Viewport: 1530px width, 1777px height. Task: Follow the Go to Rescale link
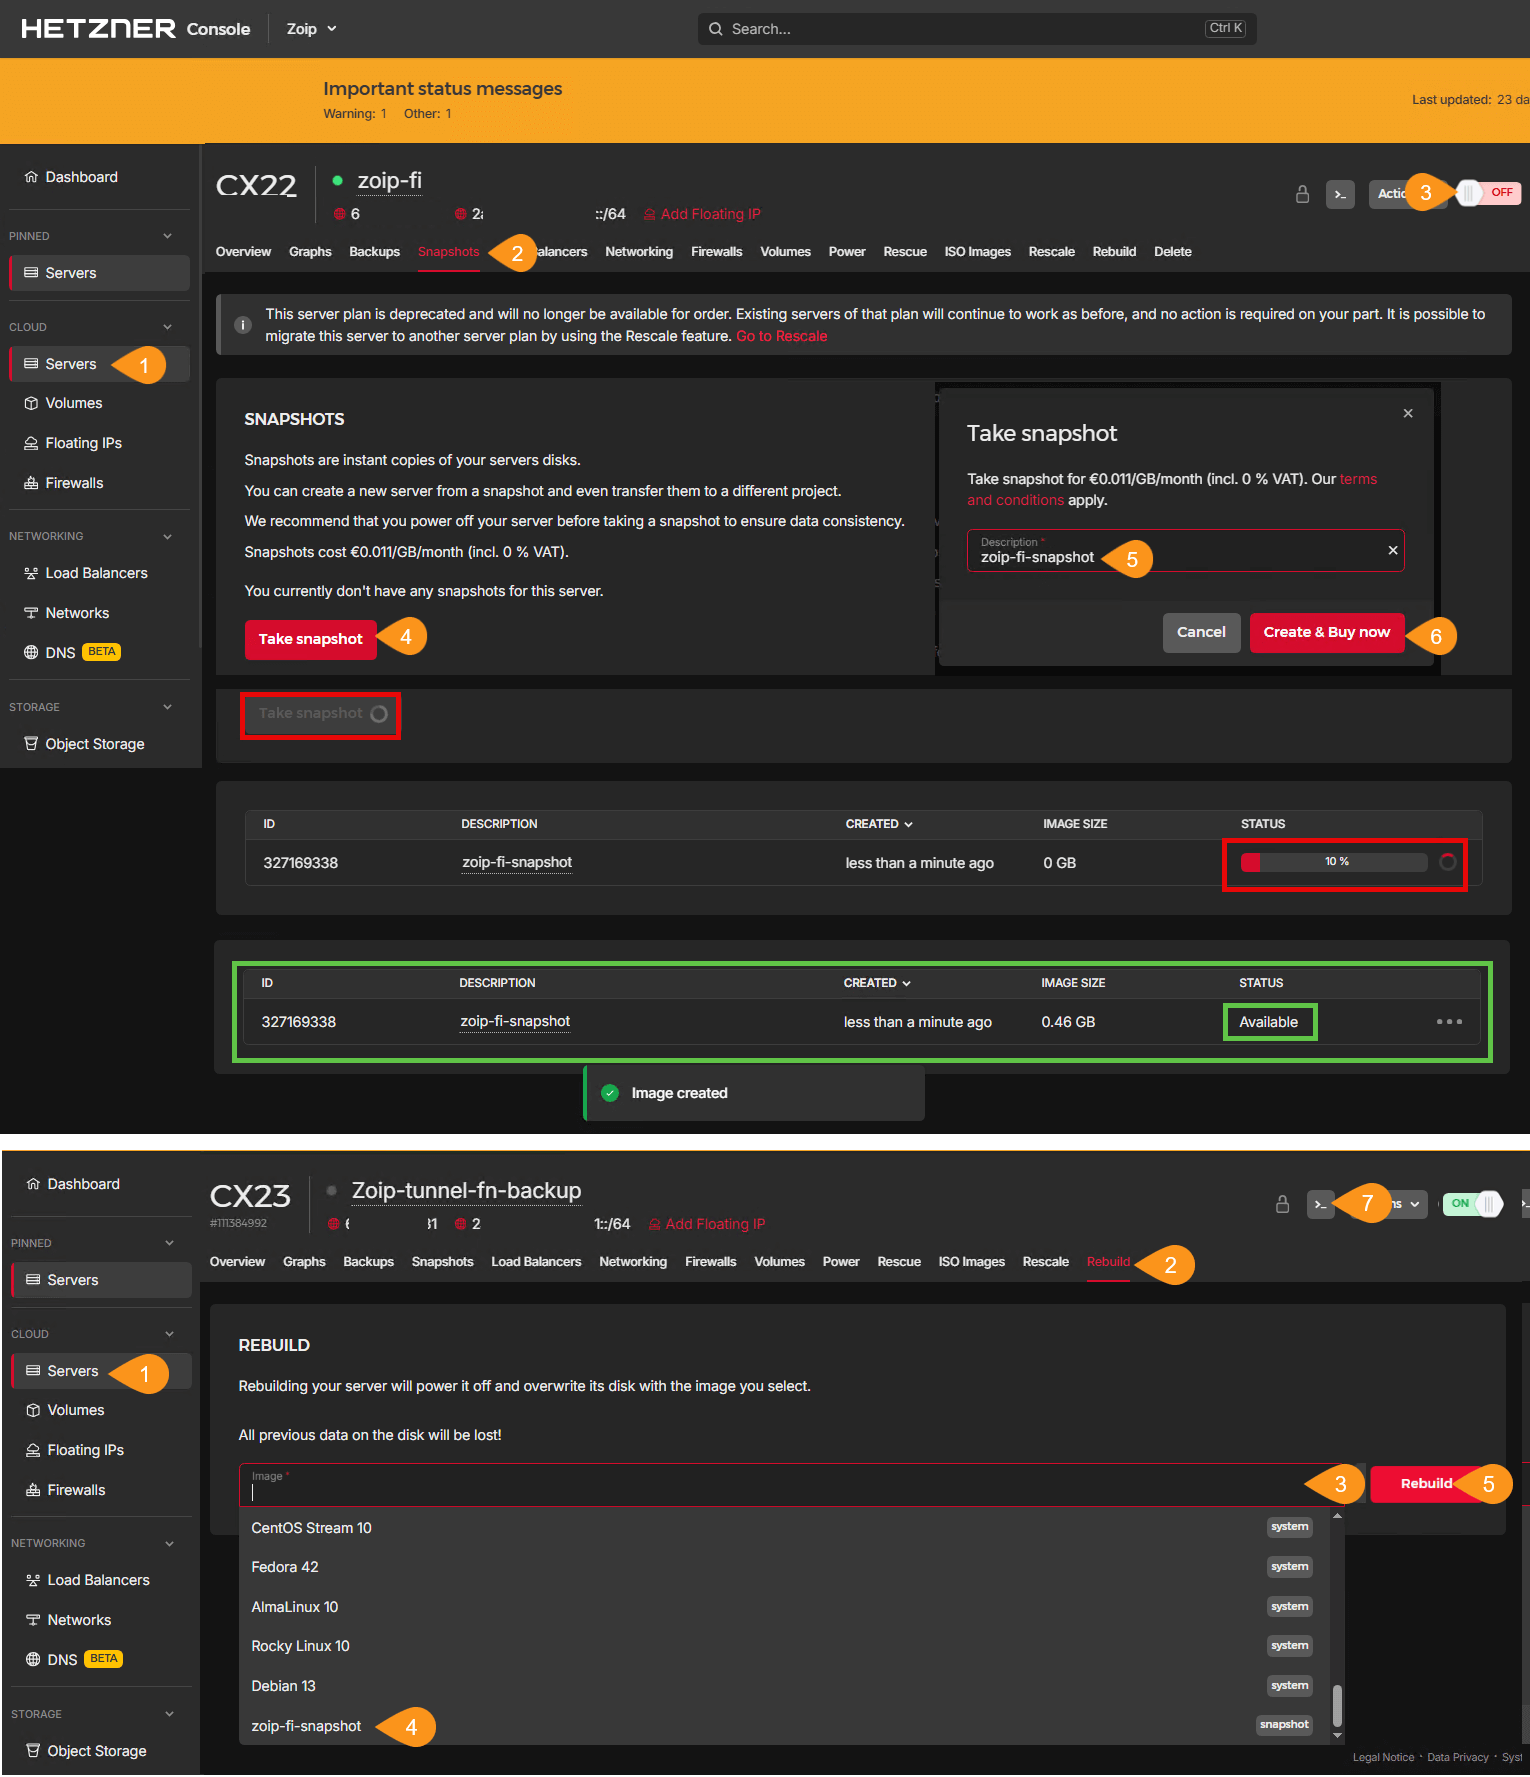coord(781,336)
